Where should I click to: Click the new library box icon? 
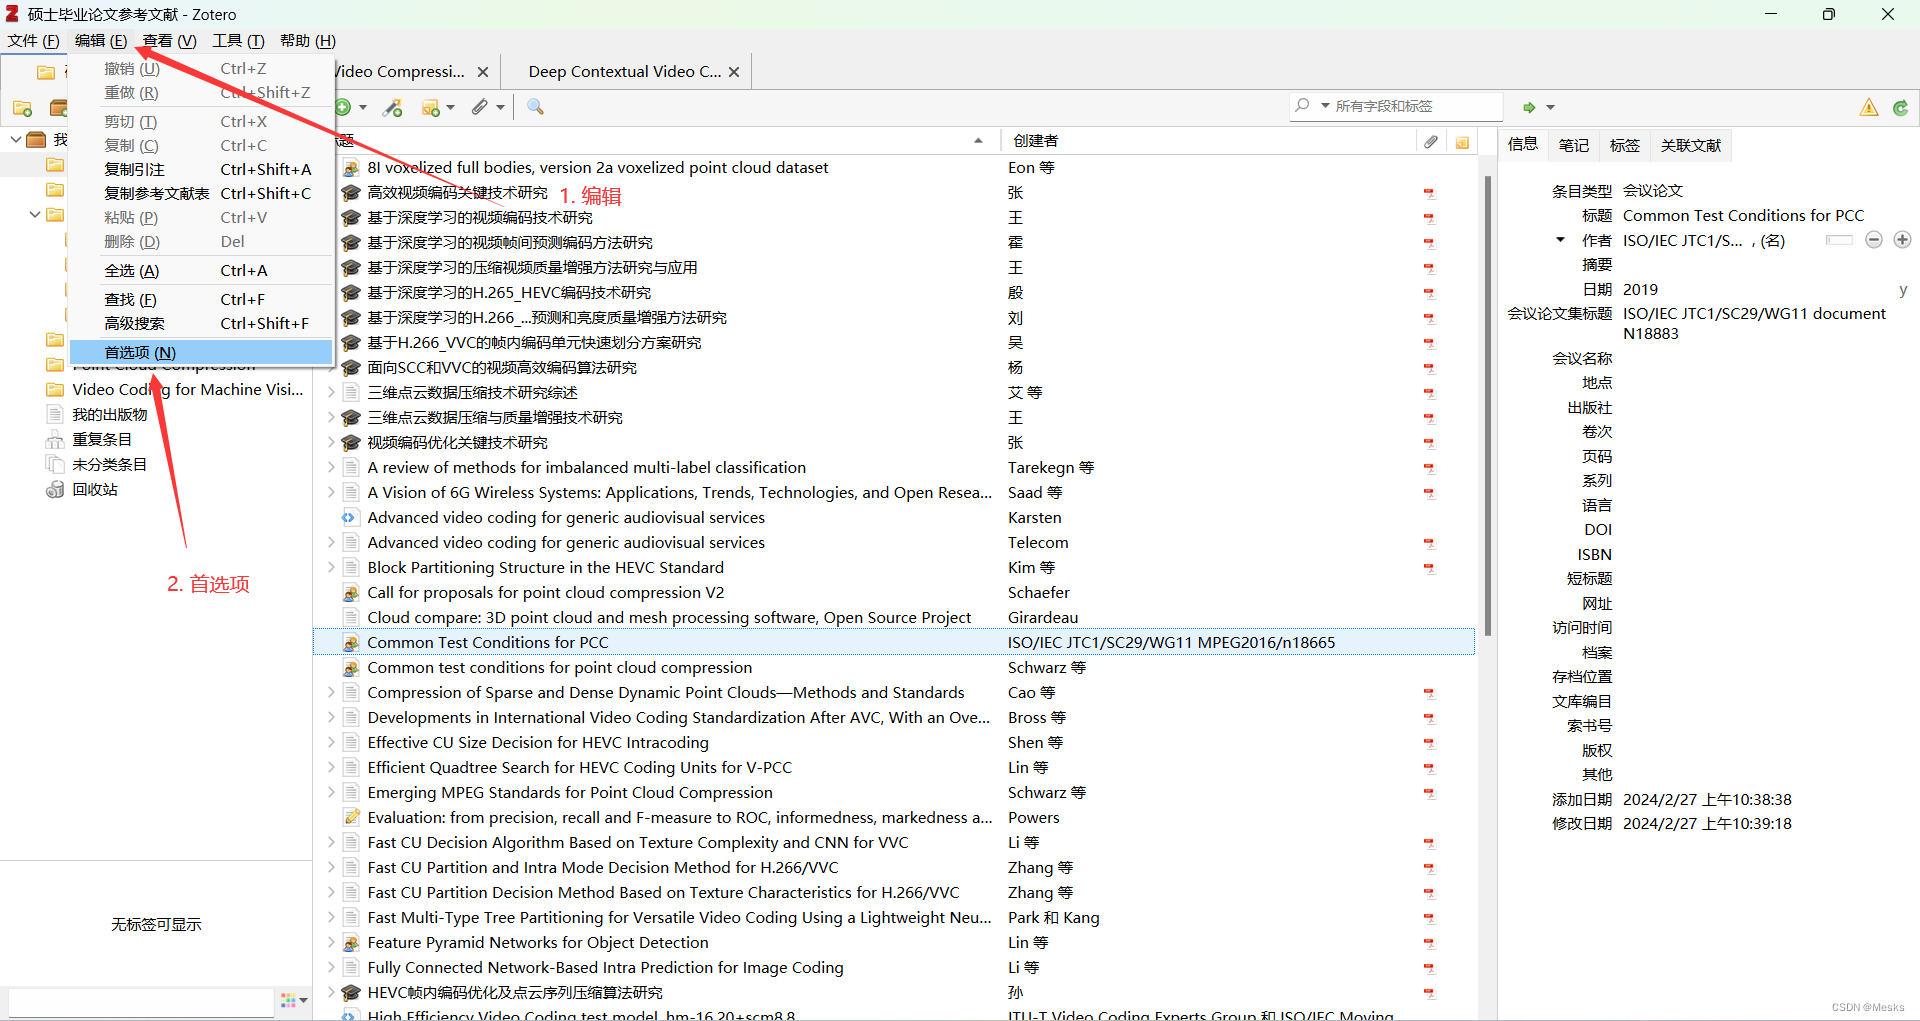point(58,108)
